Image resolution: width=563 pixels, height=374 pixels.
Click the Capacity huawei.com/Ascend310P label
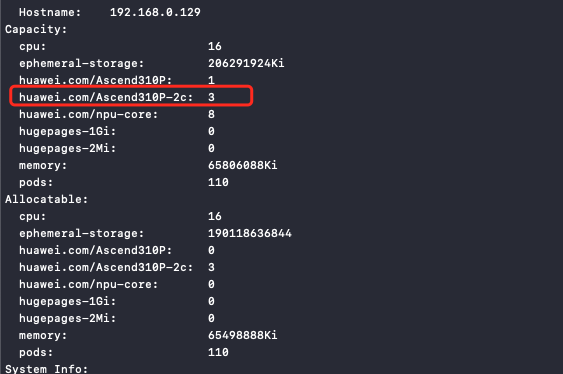tap(96, 80)
